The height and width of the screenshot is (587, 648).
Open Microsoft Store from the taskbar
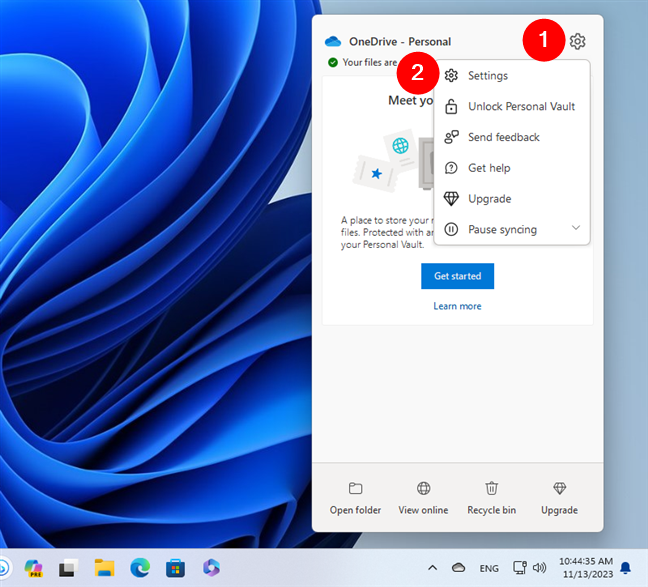coord(175,568)
